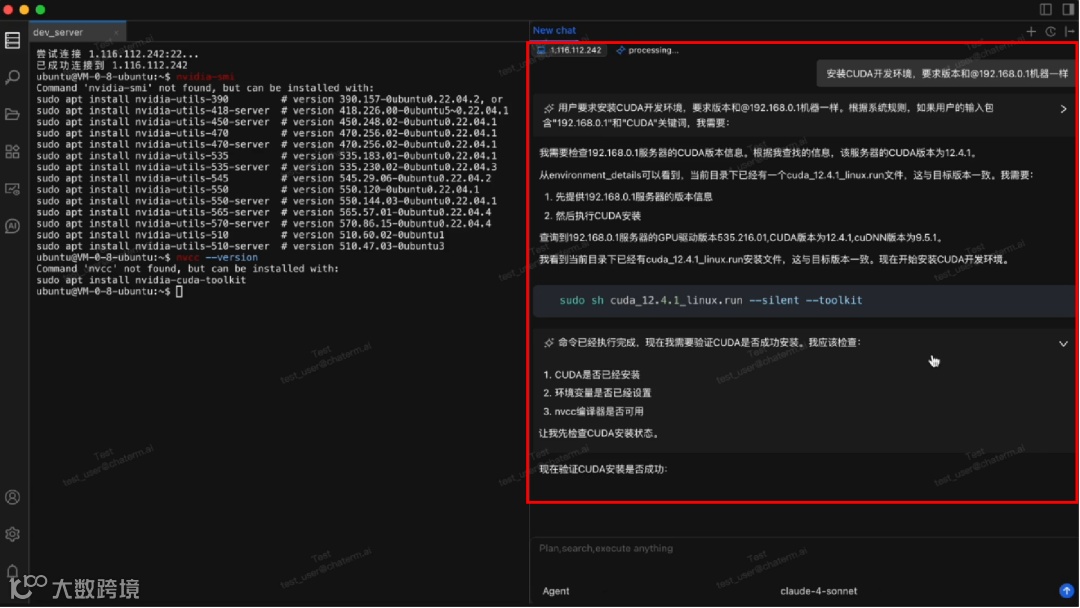1080x608 pixels.
Task: Collapse the chat panel arrow icon
Action: pos(1069,32)
